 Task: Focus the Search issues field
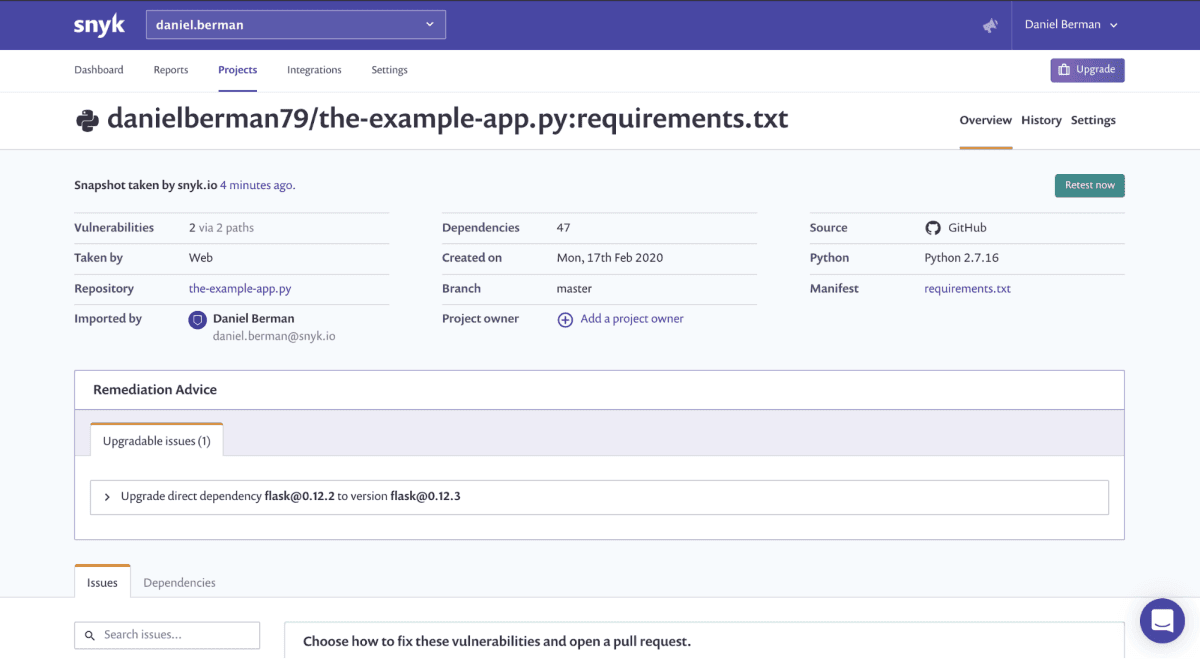coord(167,635)
